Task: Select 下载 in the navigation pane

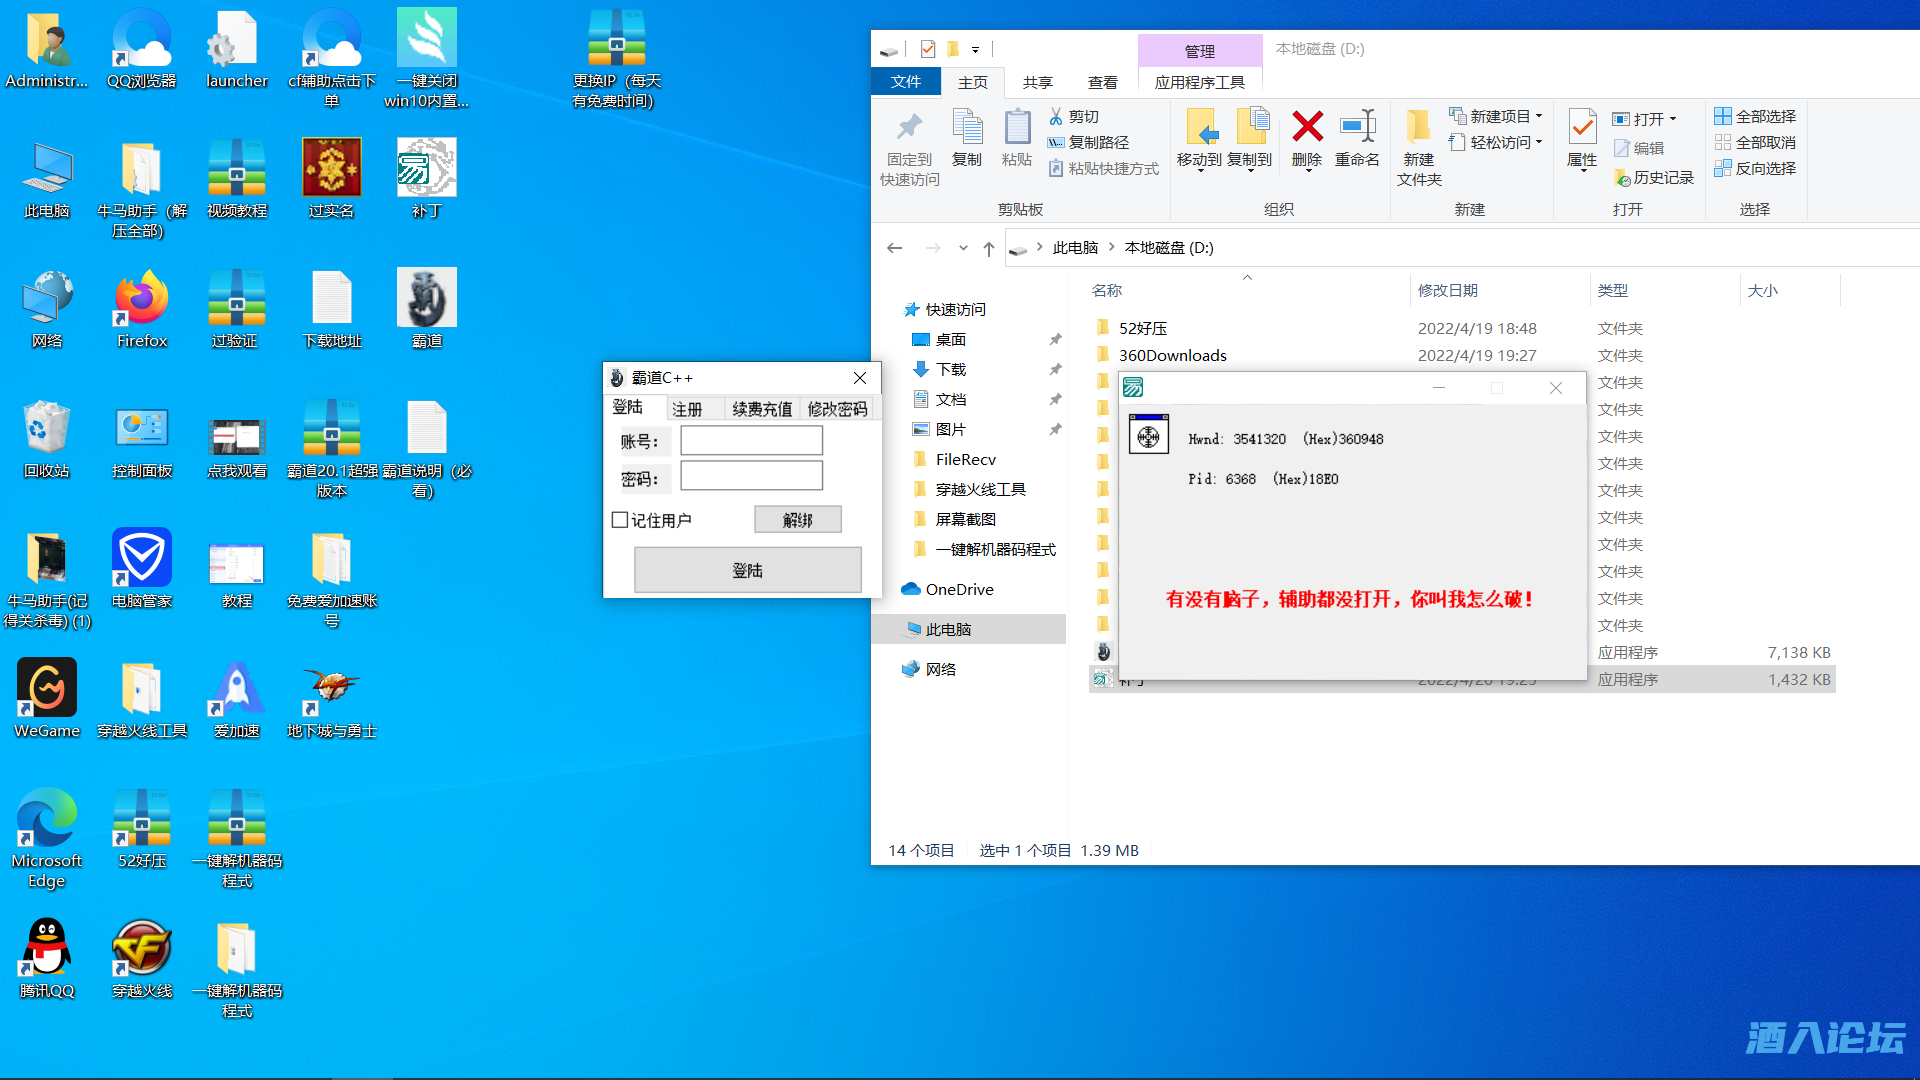Action: tap(950, 369)
